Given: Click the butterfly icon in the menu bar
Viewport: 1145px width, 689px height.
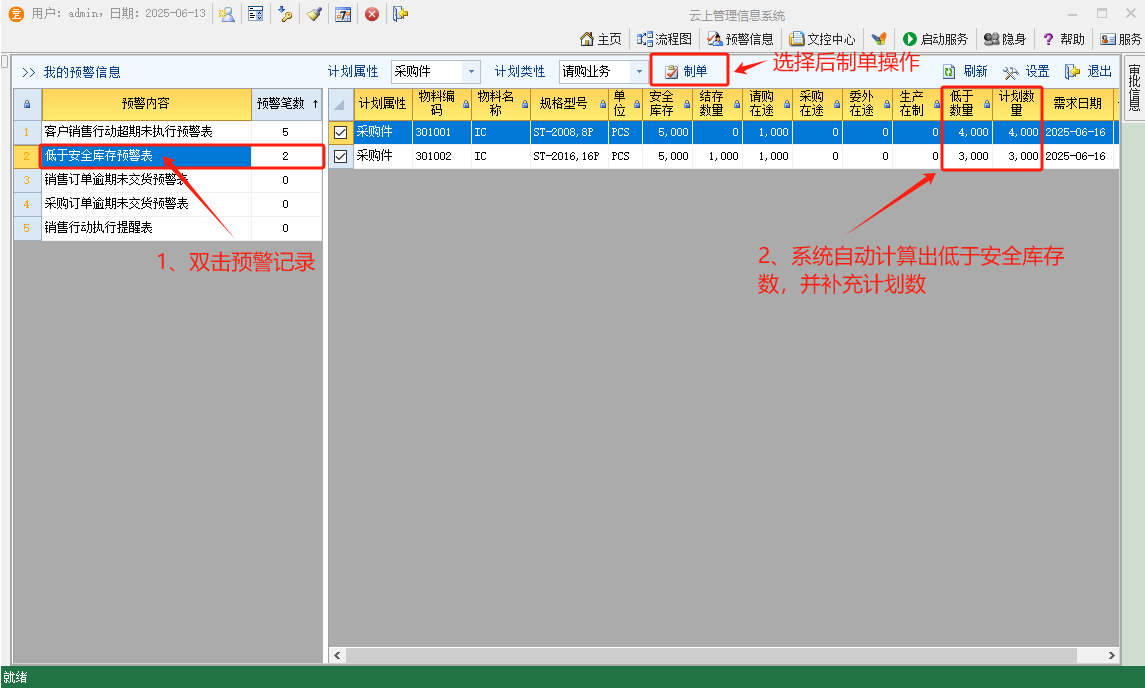Looking at the screenshot, I should tap(878, 39).
